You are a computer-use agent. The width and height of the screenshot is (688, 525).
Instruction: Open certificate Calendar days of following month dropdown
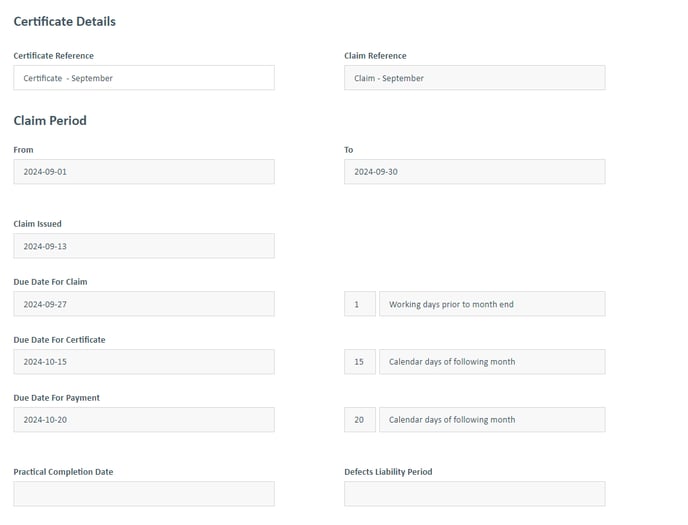click(x=492, y=361)
